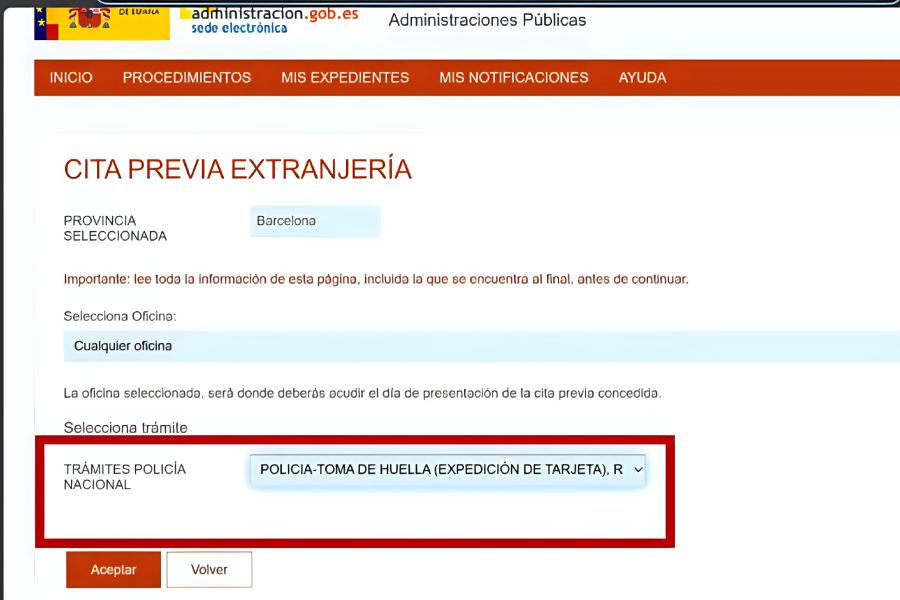
Task: Go to the INICIO menu item
Action: pos(71,78)
